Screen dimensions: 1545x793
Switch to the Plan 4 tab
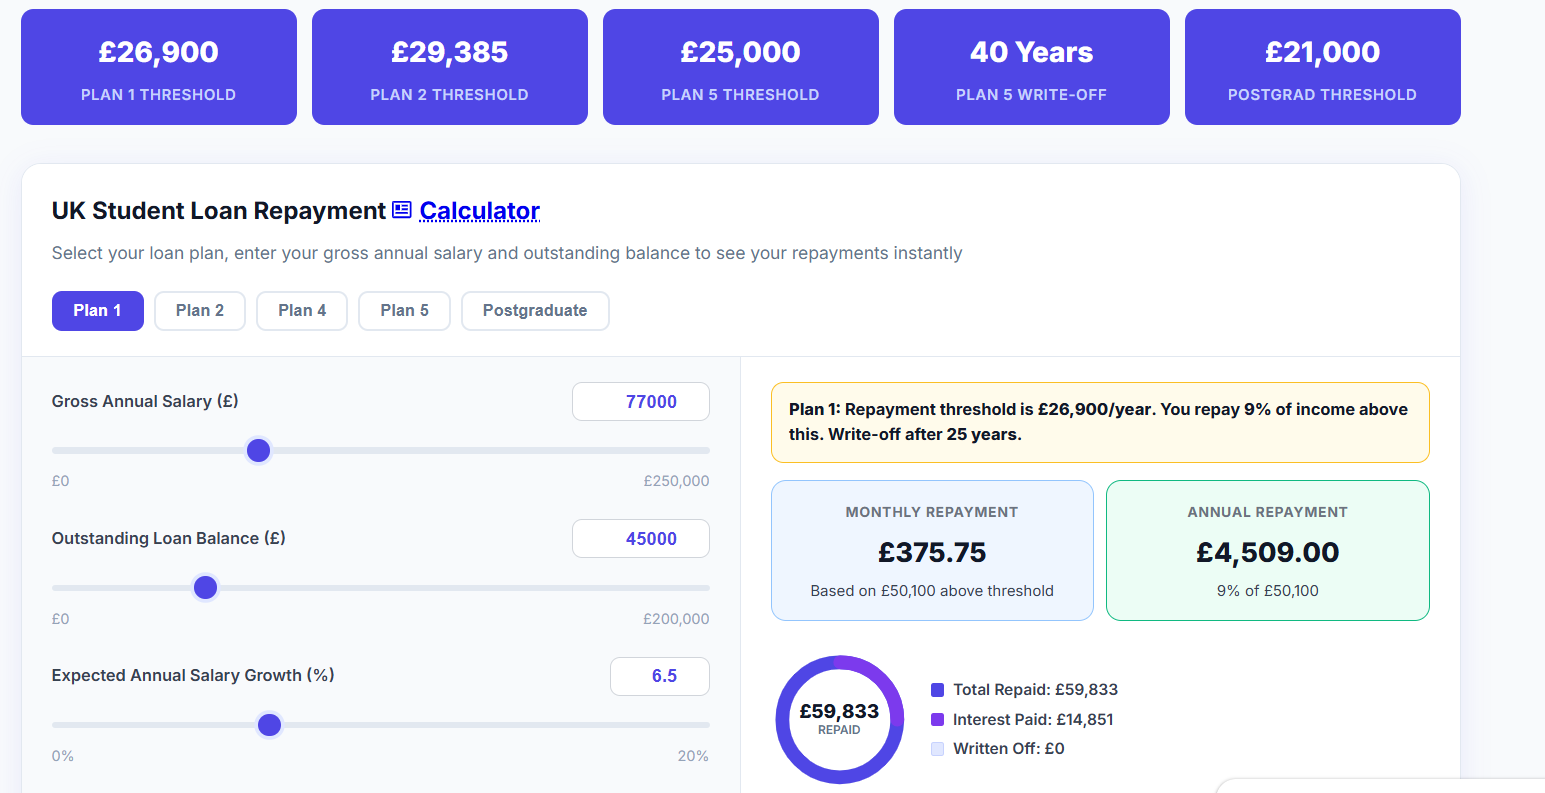tap(302, 311)
